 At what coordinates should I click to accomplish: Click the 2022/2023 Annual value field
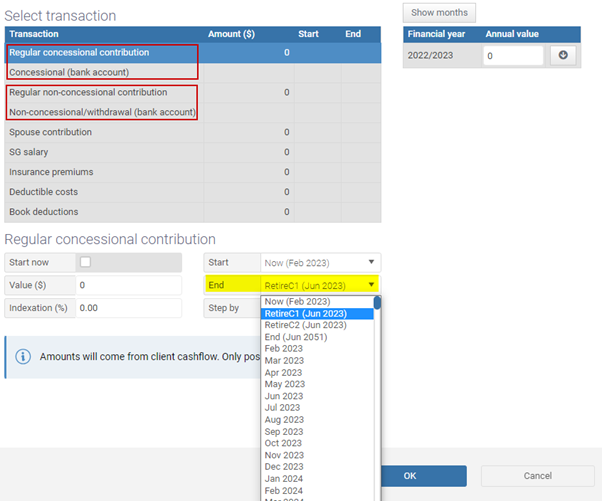click(x=512, y=55)
